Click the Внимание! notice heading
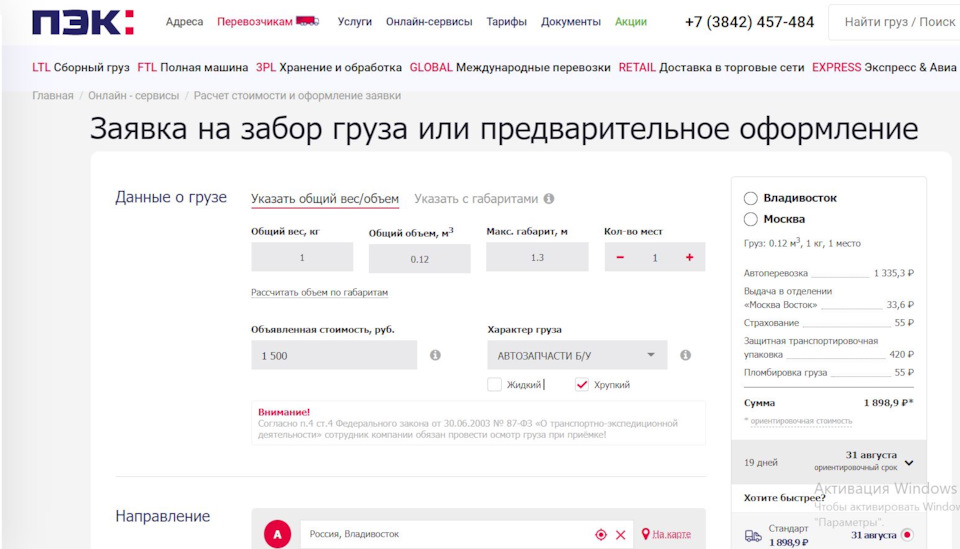 pos(284,412)
